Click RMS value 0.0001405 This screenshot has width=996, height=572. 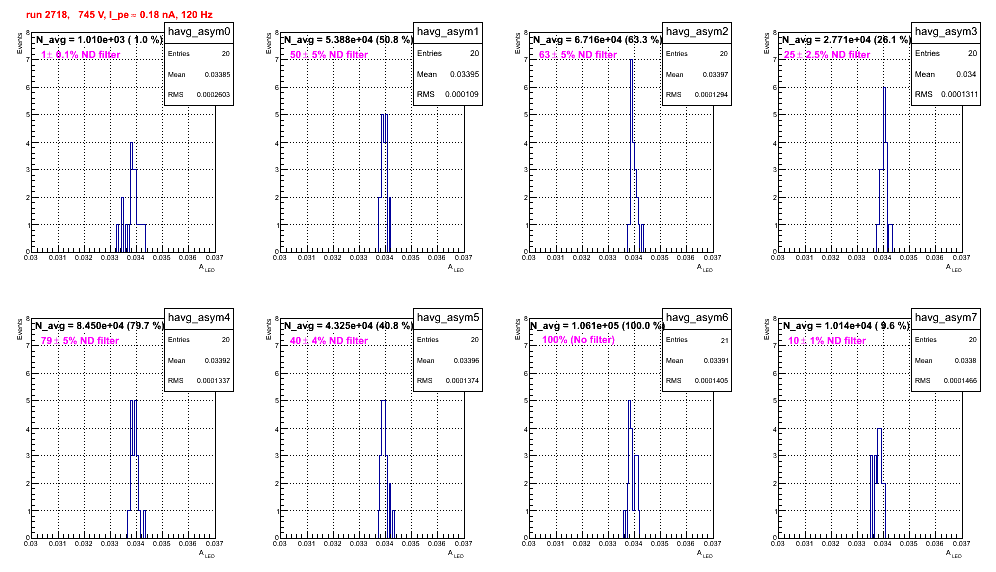point(711,381)
